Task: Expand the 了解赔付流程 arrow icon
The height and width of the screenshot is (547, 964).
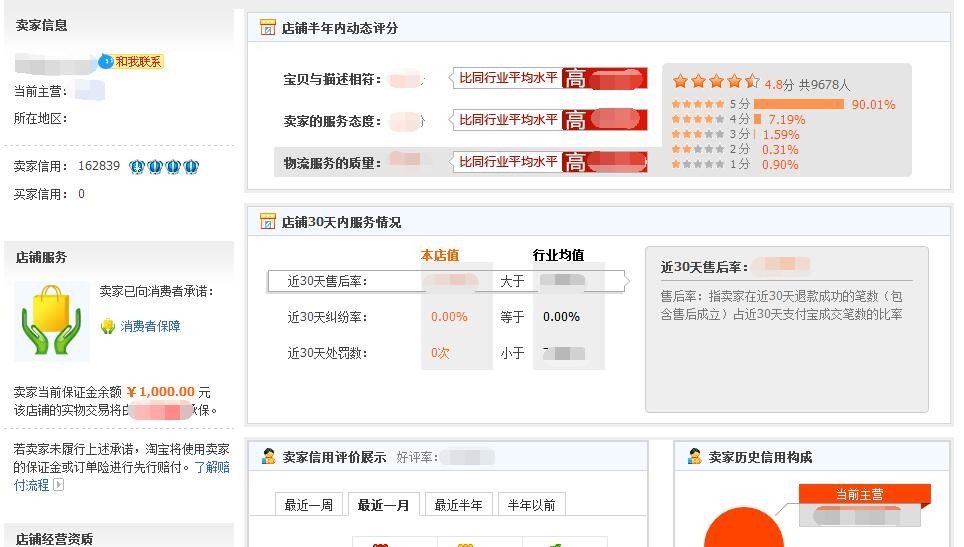Action: (x=58, y=485)
